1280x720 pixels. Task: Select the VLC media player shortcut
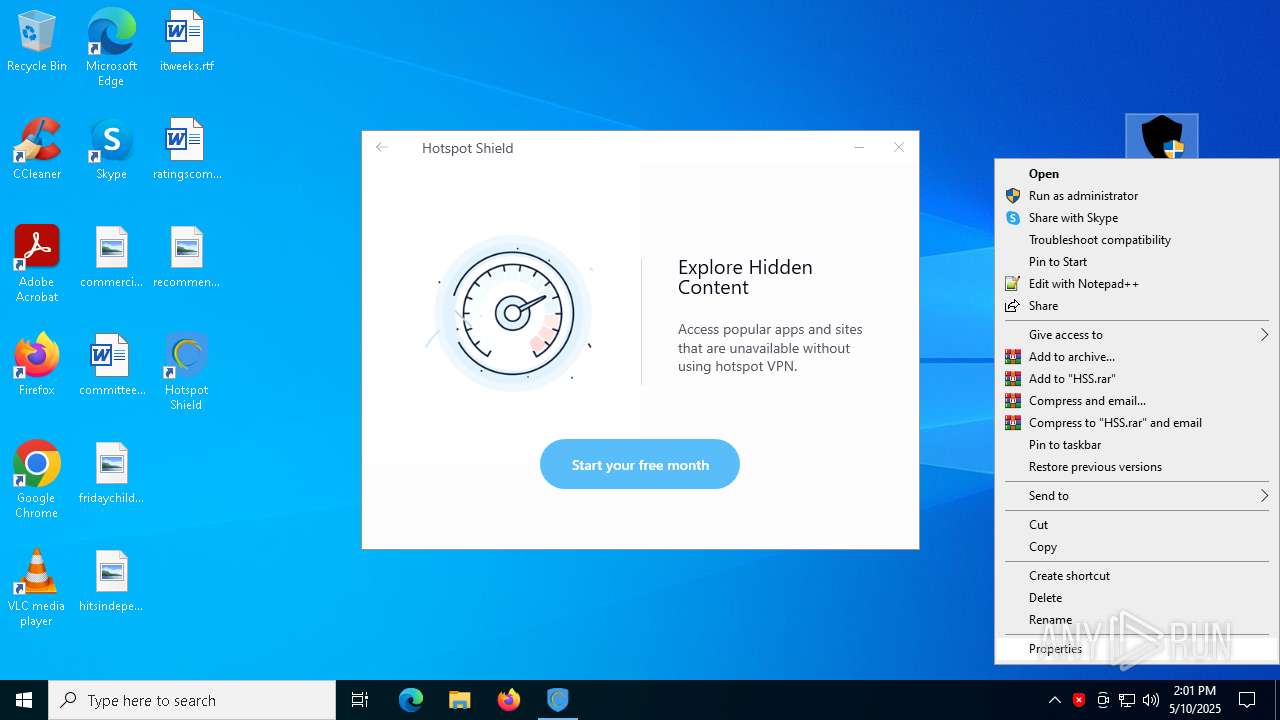(37, 588)
